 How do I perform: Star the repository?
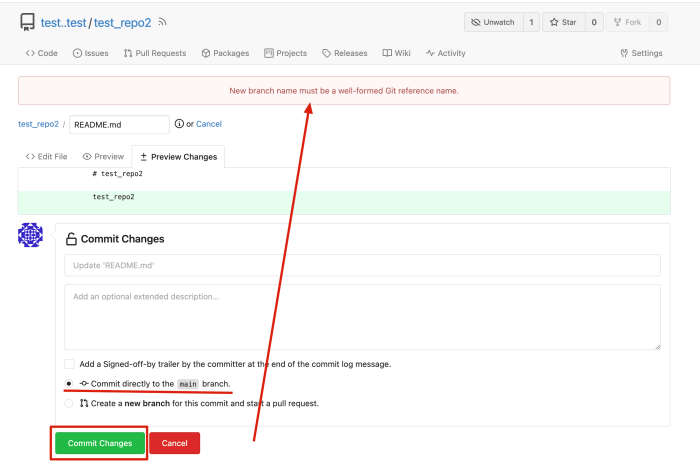point(563,22)
